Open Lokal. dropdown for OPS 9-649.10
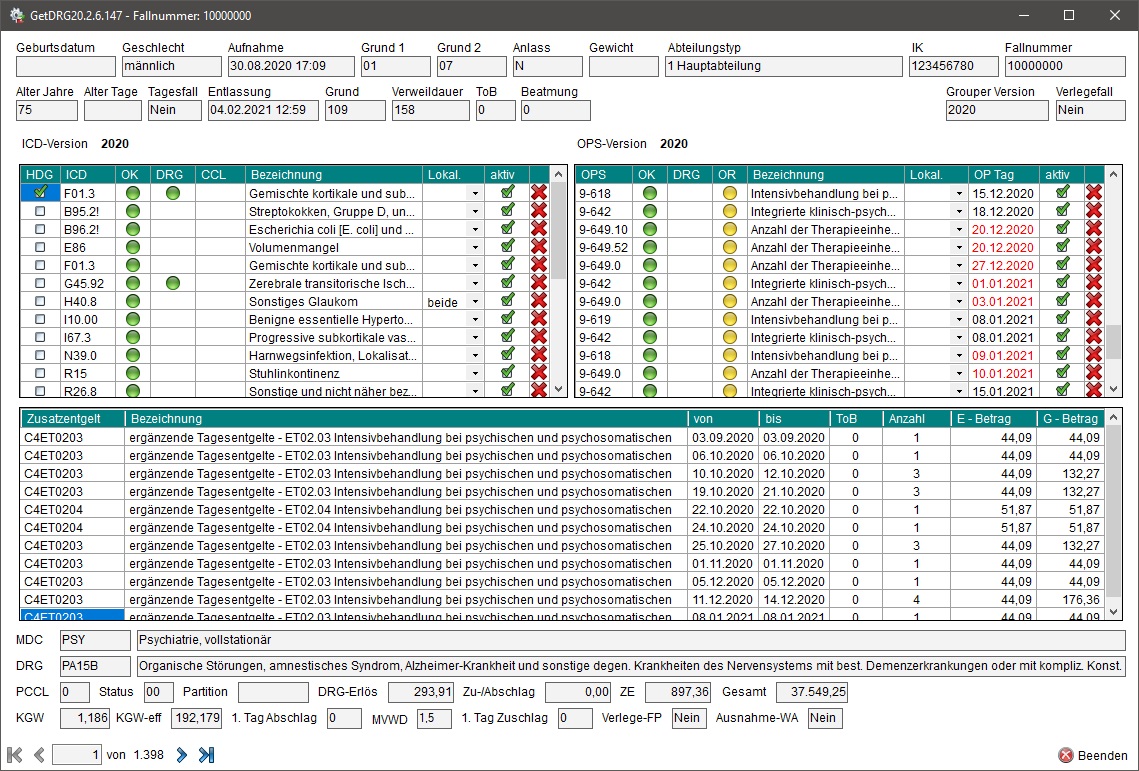Image resolution: width=1139 pixels, height=771 pixels. coord(959,230)
